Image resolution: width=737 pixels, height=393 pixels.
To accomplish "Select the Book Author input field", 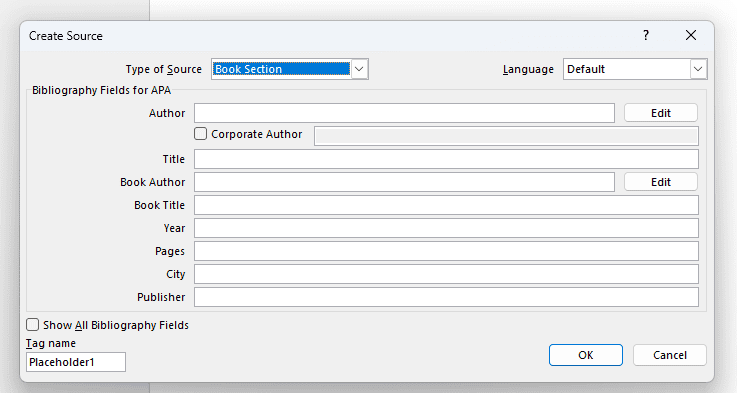I will click(x=404, y=182).
